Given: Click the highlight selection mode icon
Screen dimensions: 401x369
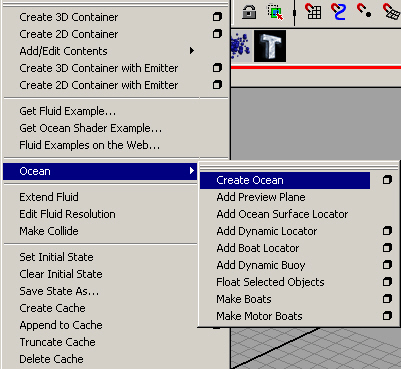Looking at the screenshot, I should 275,12.
